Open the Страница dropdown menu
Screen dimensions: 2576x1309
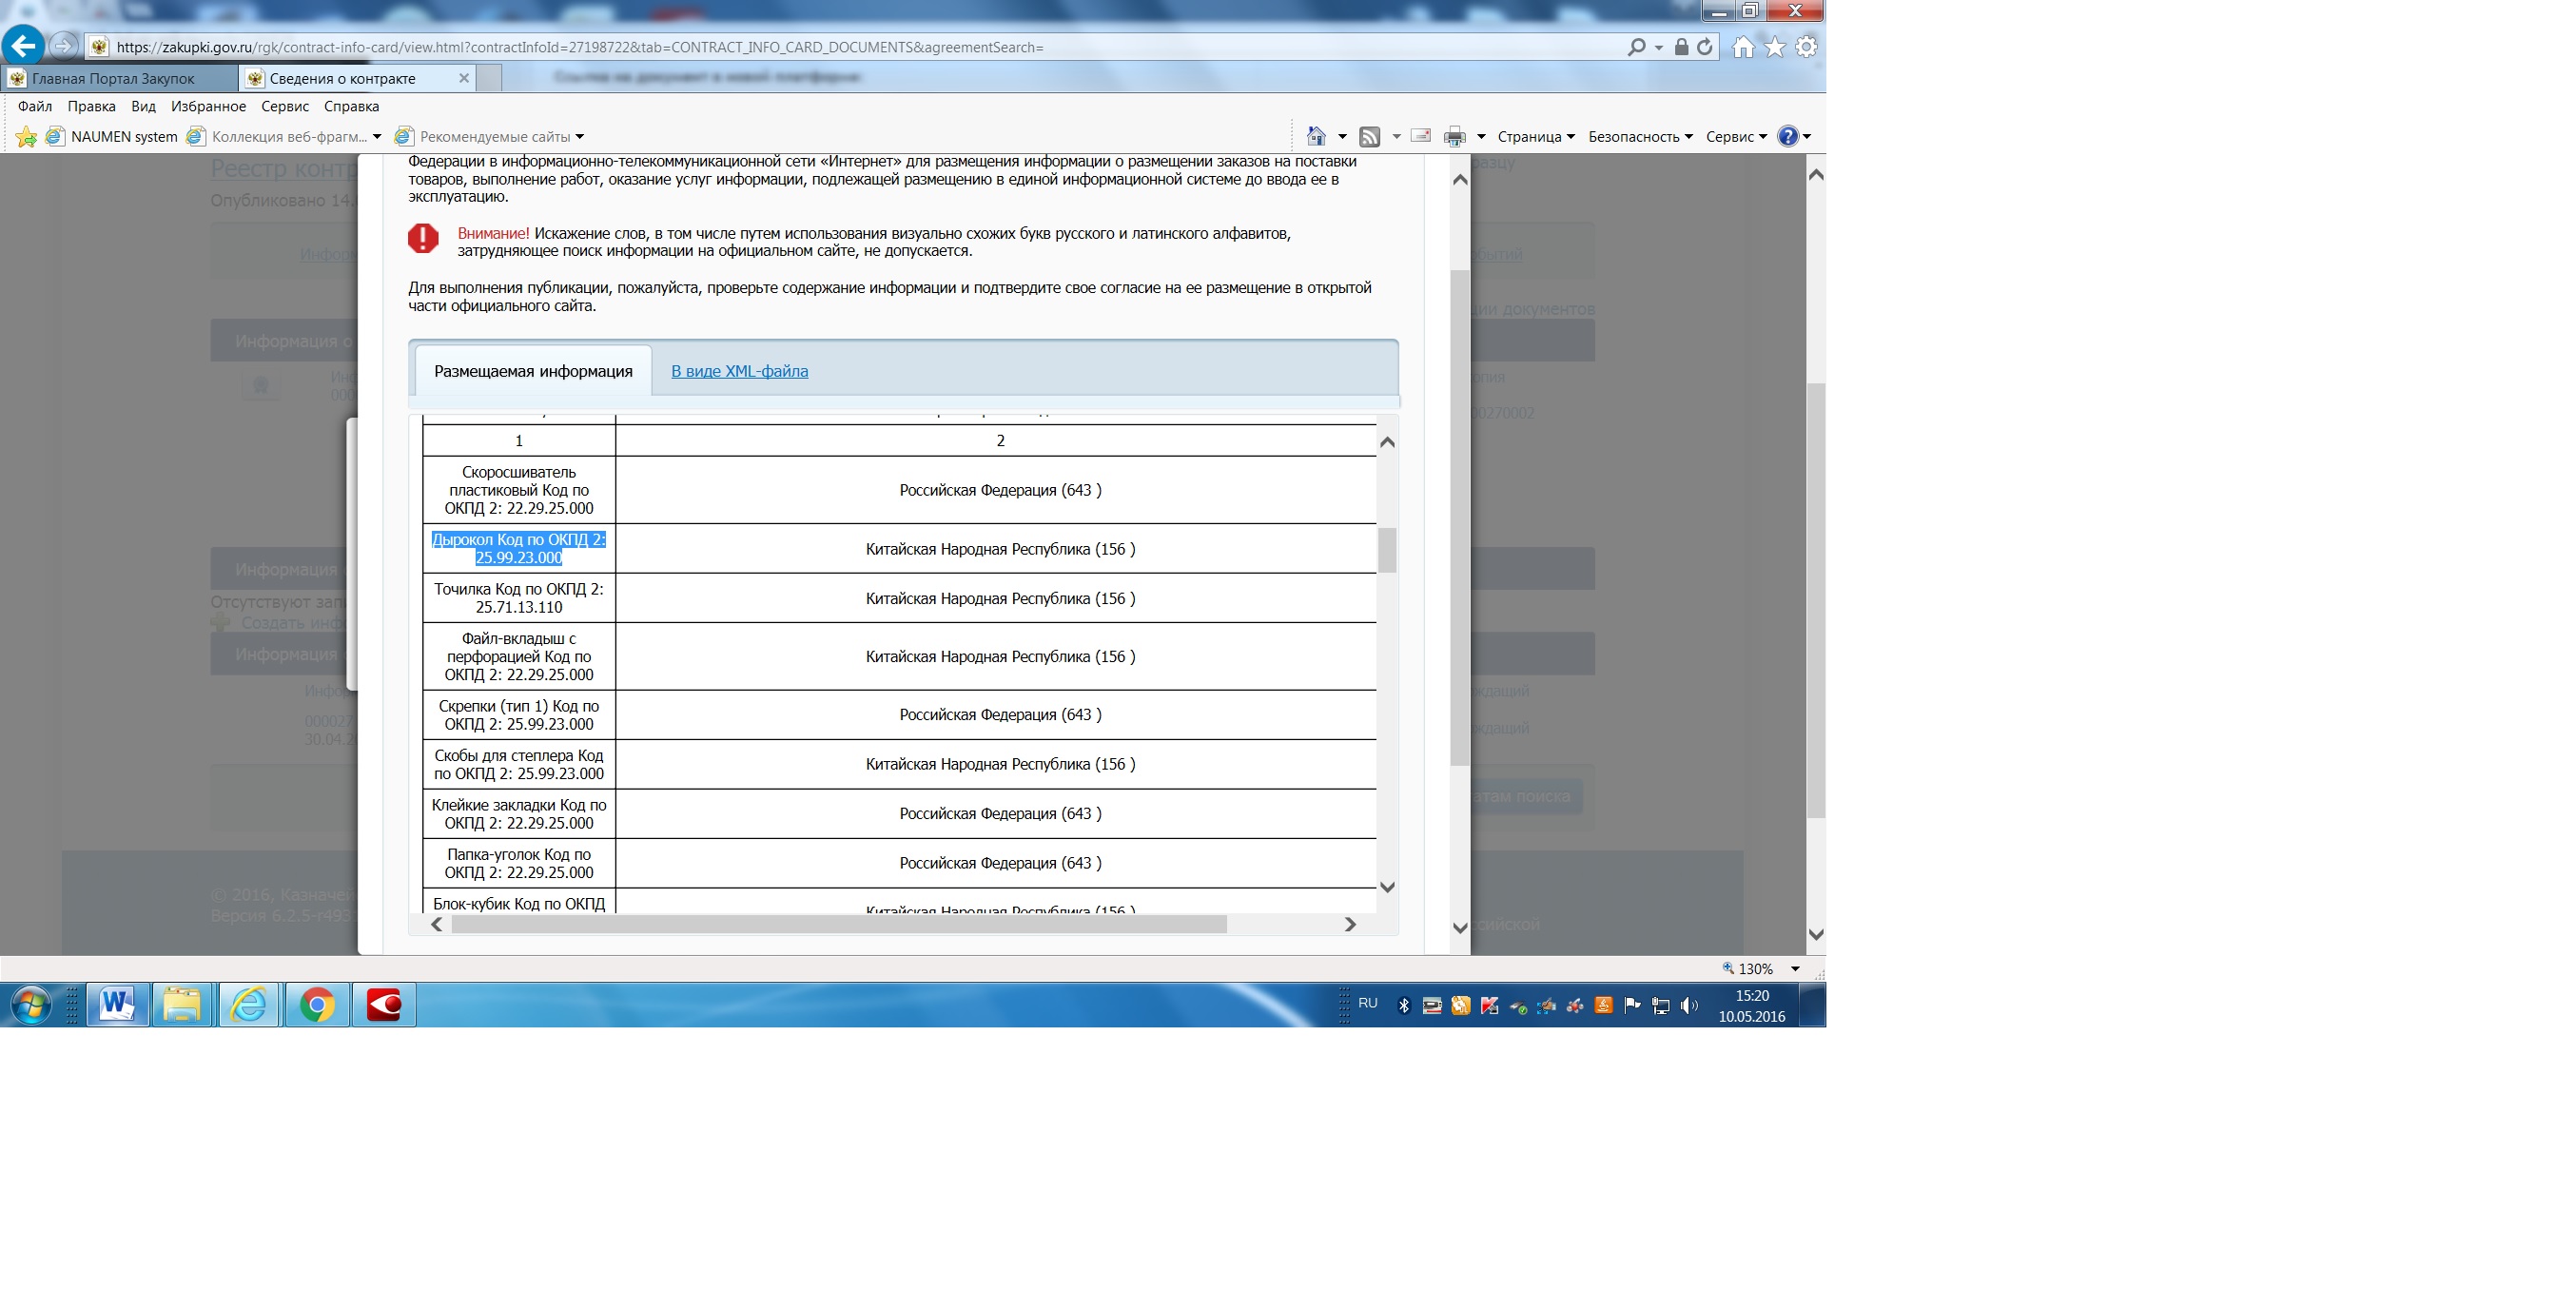click(x=1535, y=136)
